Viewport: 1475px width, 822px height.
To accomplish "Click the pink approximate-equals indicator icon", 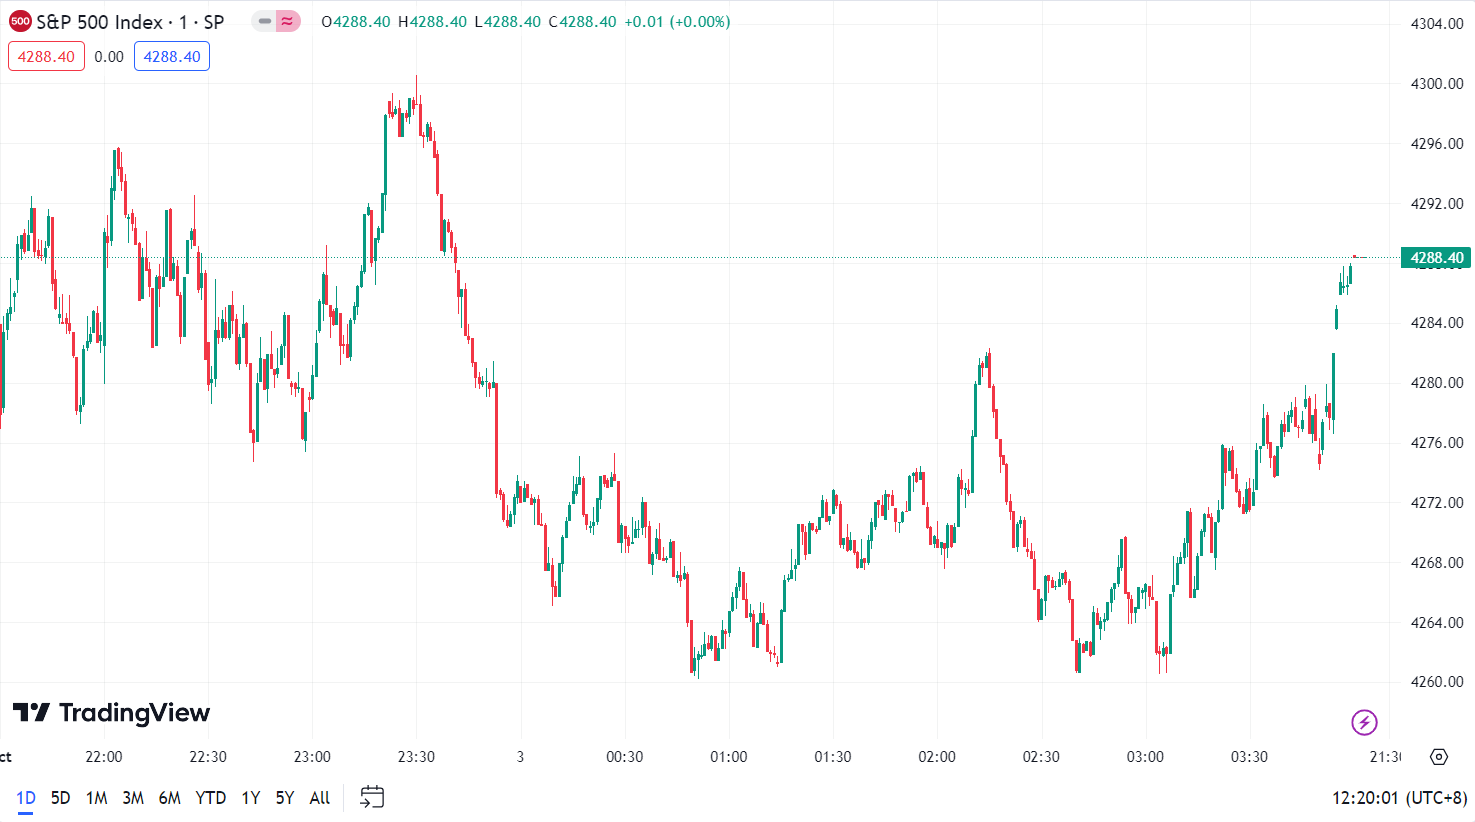I will 288,21.
